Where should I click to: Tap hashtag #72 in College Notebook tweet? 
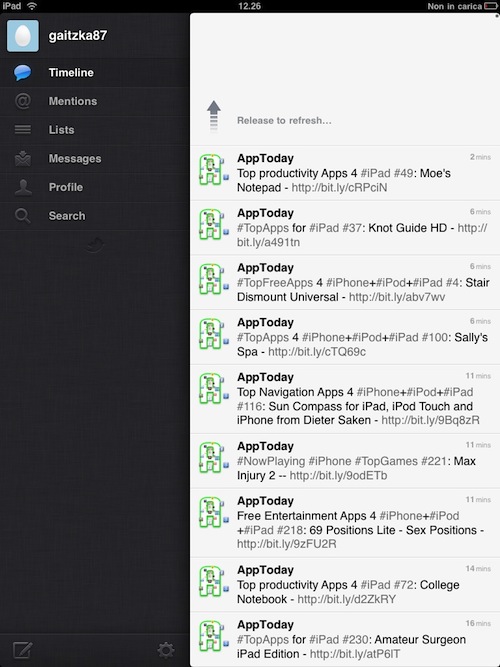tap(403, 585)
